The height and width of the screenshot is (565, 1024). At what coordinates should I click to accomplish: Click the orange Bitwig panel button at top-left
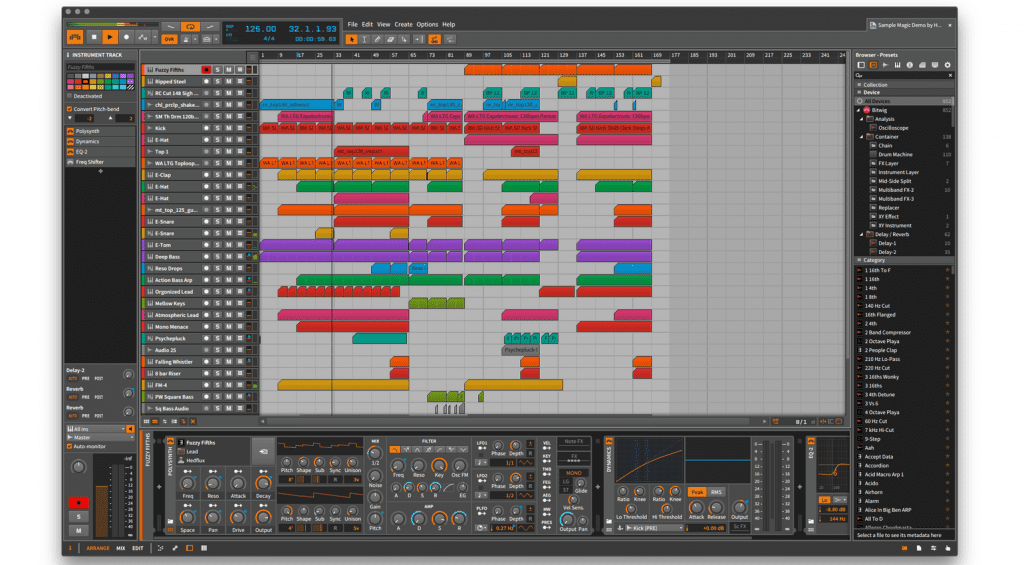(x=75, y=38)
